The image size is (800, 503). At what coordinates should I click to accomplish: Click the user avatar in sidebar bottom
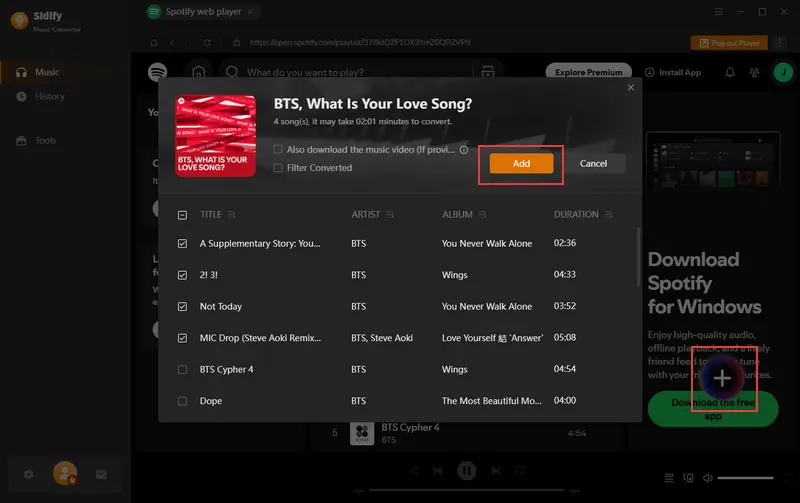[65, 473]
